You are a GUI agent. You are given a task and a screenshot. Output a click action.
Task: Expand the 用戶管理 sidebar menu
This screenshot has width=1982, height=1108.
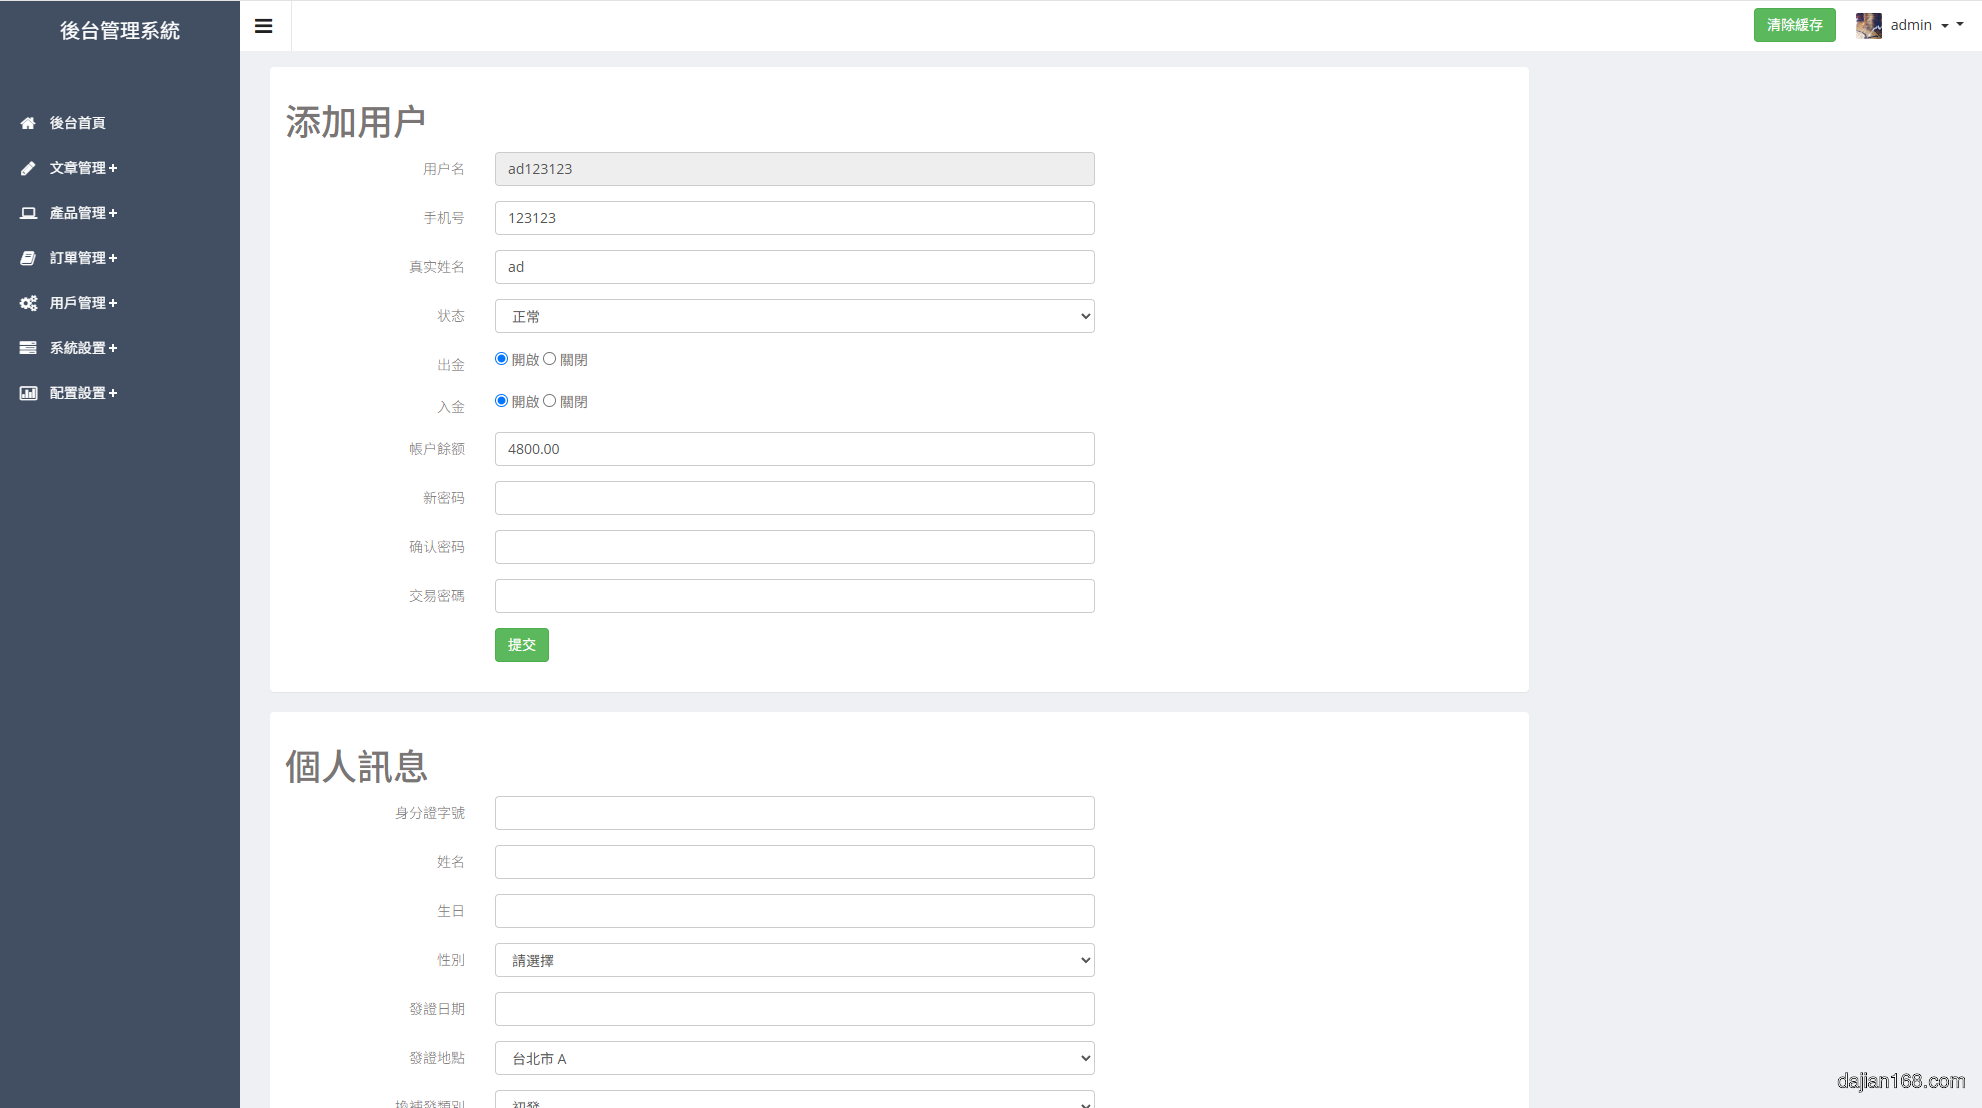tap(84, 303)
